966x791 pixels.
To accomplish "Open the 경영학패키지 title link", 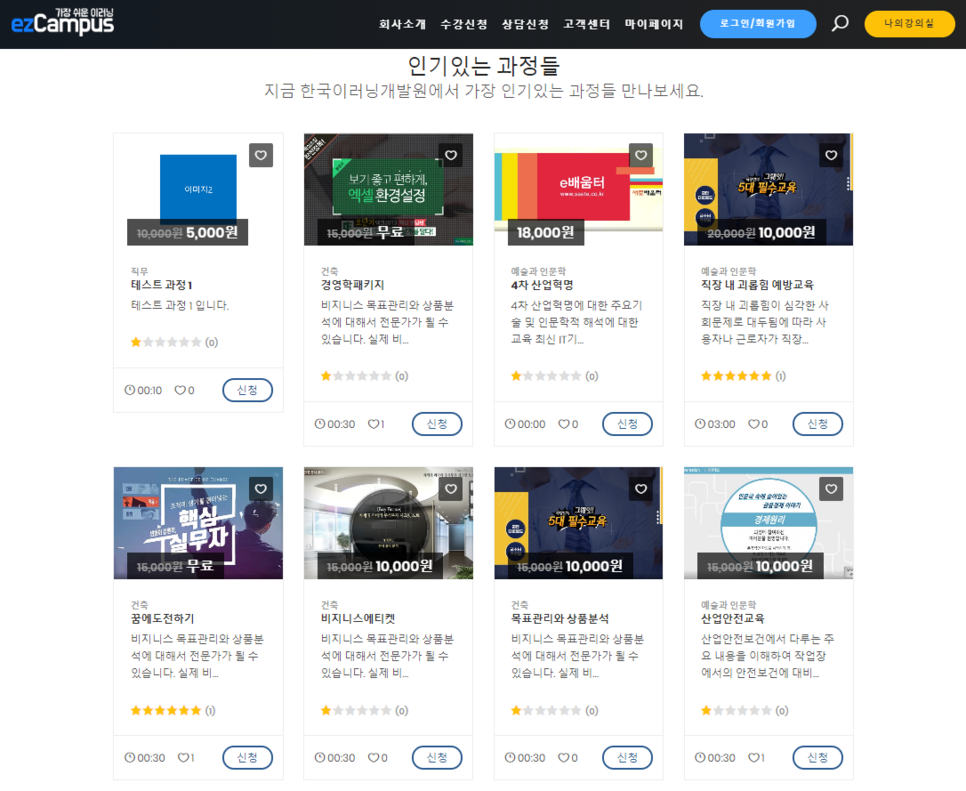I will coord(352,285).
